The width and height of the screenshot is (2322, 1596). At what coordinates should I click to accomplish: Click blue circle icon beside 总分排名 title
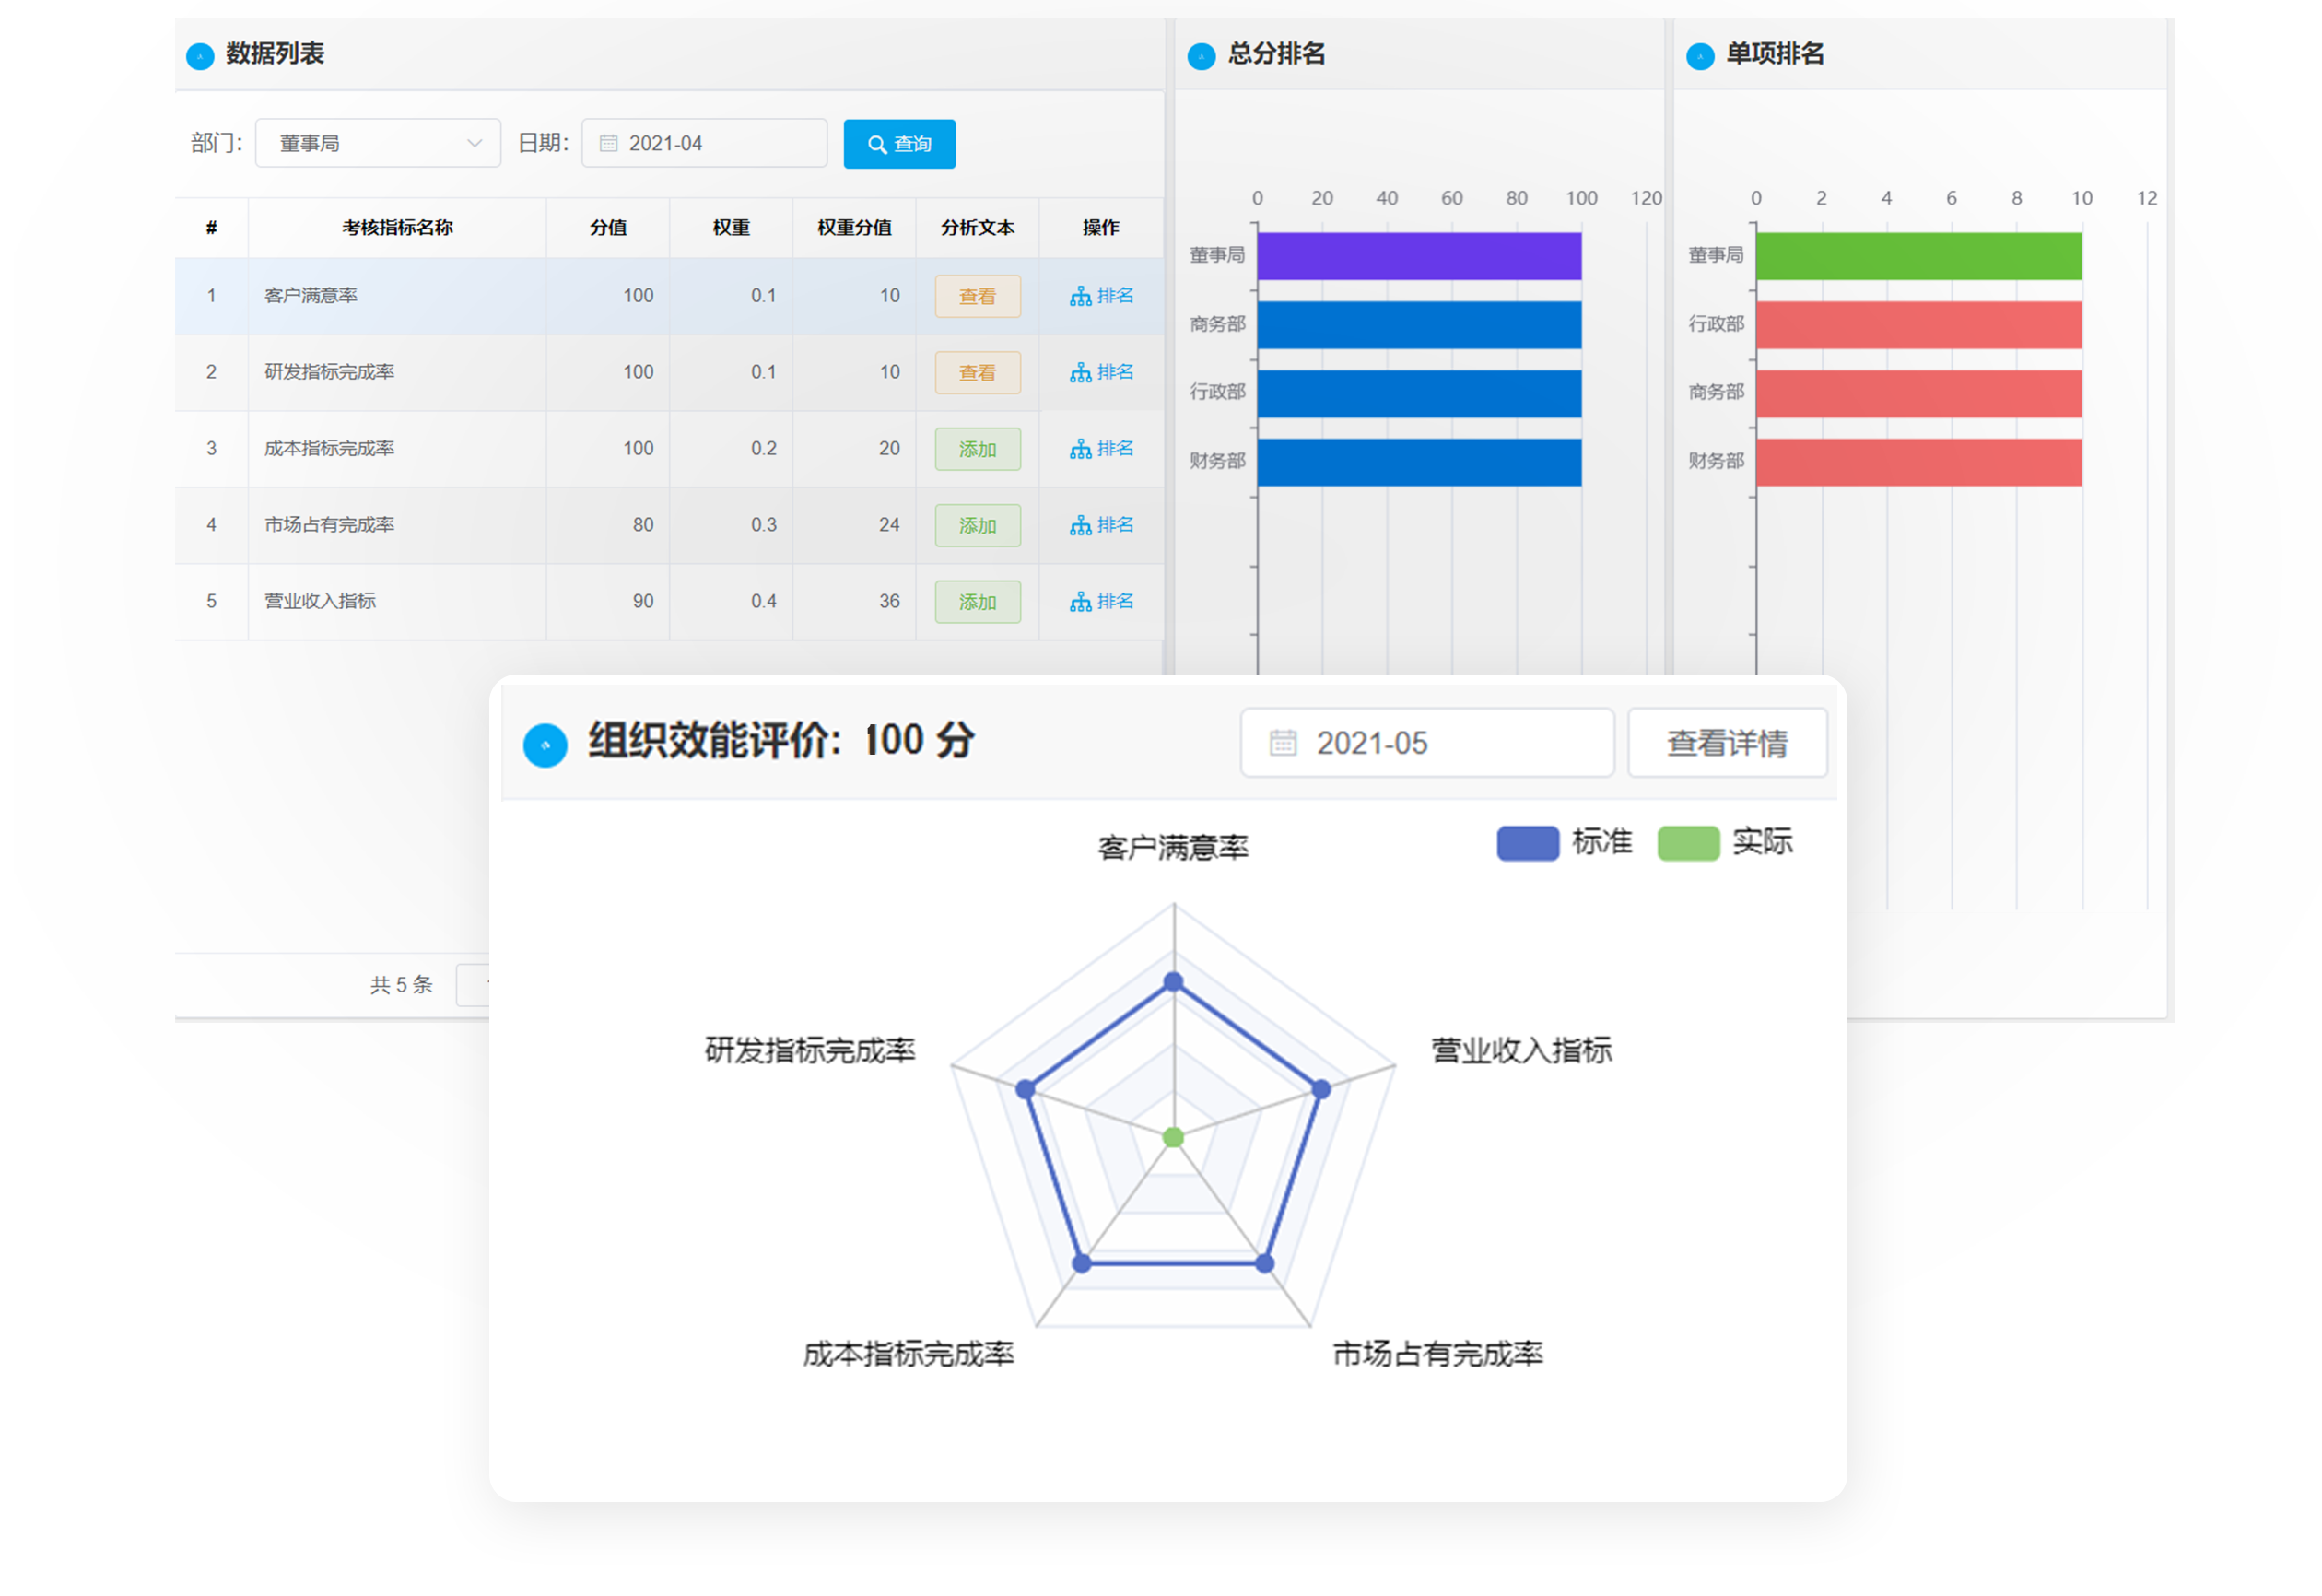1201,56
